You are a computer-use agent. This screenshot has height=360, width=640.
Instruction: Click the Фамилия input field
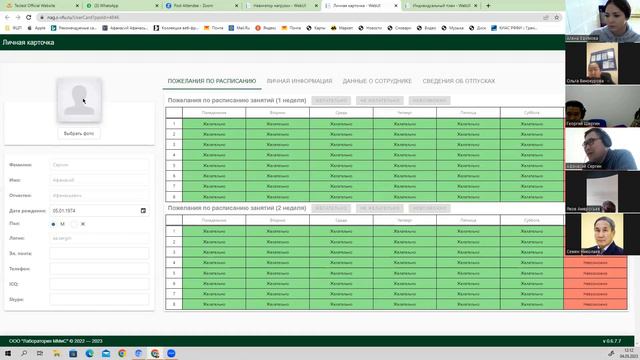click(99, 165)
